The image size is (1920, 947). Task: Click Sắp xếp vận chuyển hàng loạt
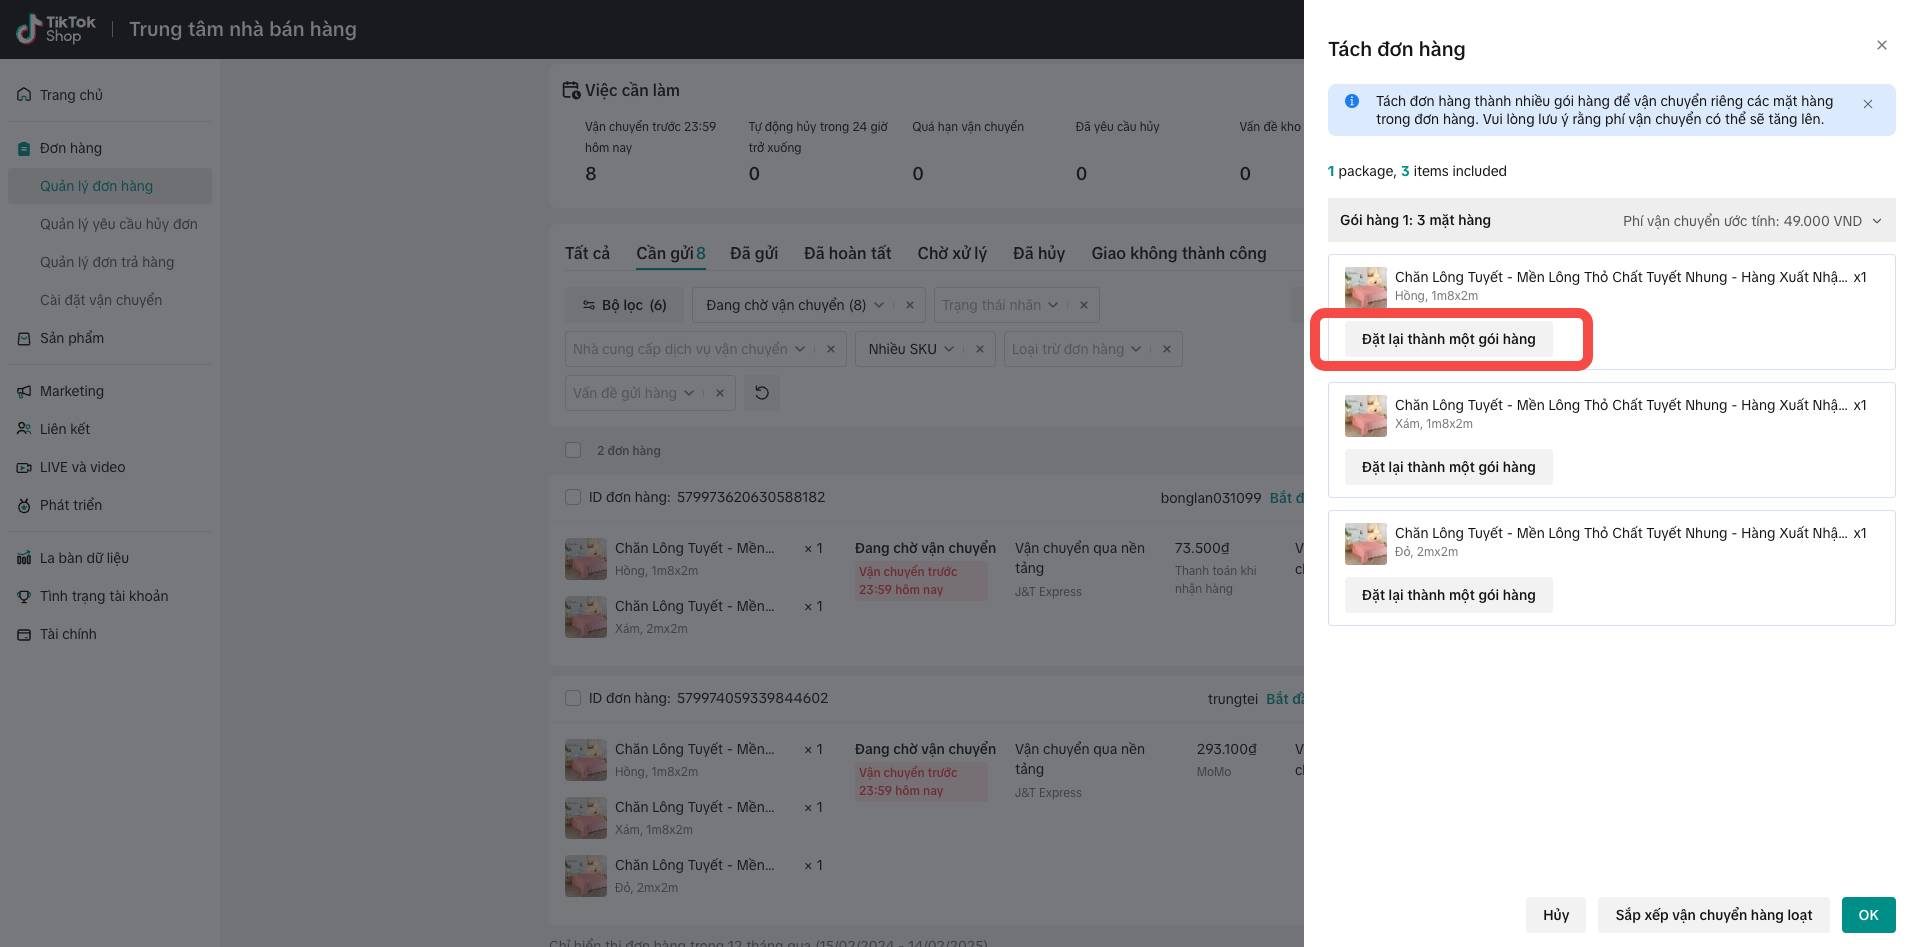[1713, 915]
